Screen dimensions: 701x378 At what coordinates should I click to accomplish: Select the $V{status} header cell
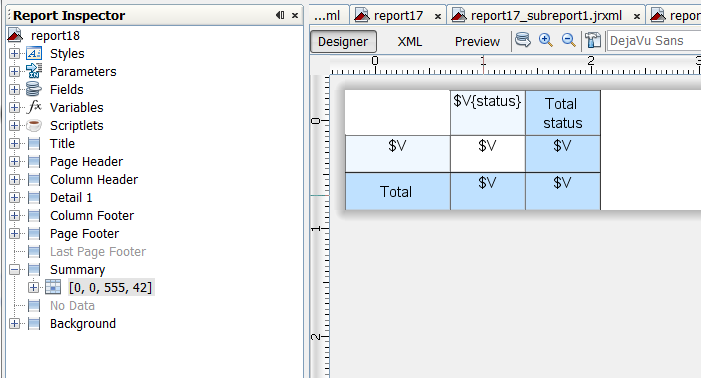pos(487,113)
